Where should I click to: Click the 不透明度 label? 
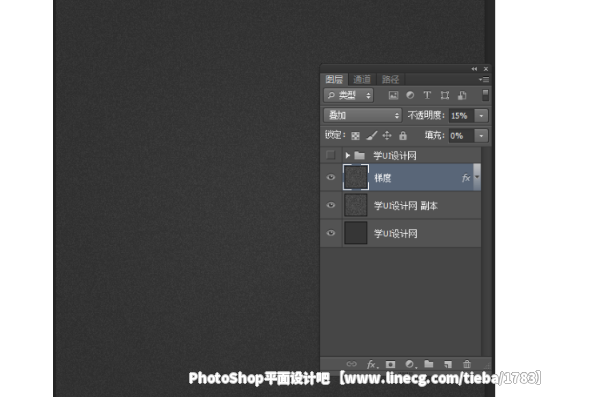[426, 115]
